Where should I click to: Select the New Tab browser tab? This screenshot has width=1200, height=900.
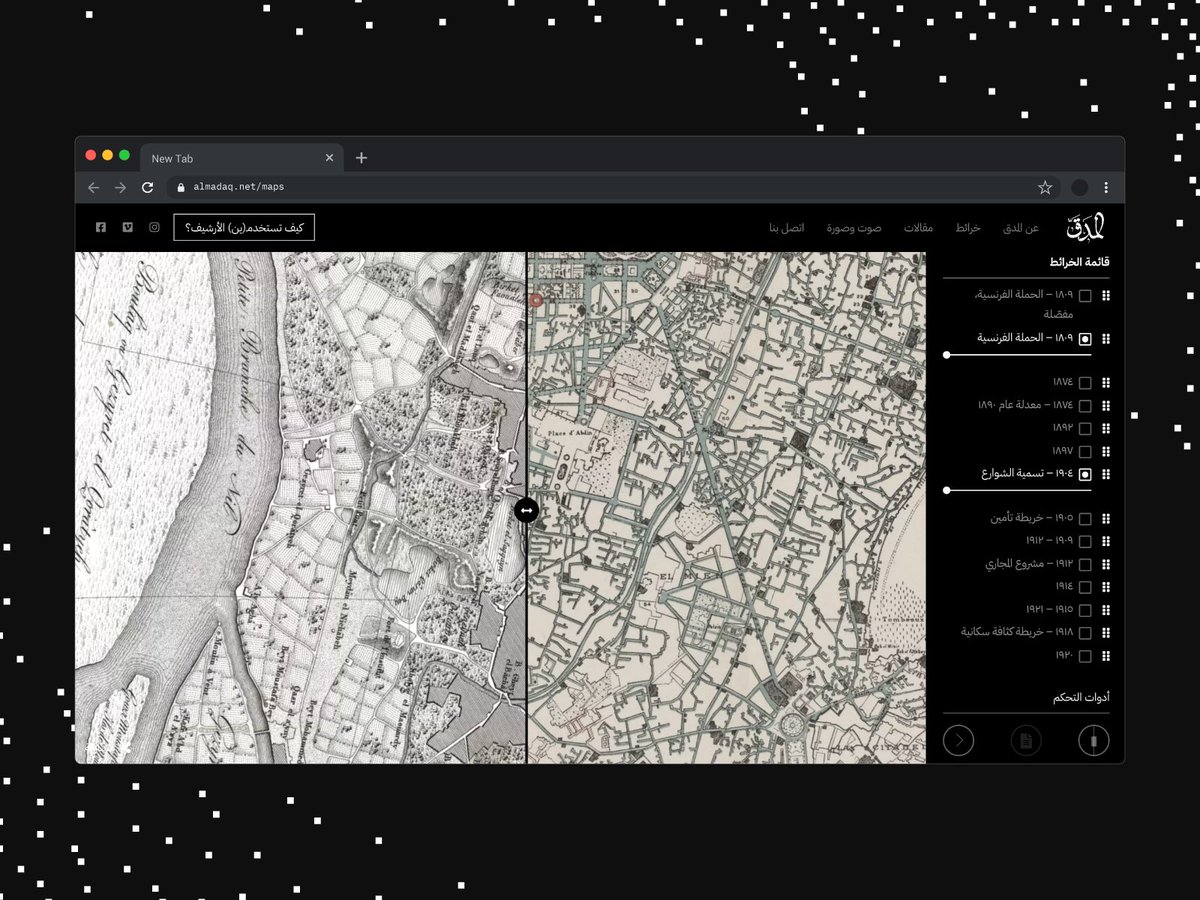(242, 158)
